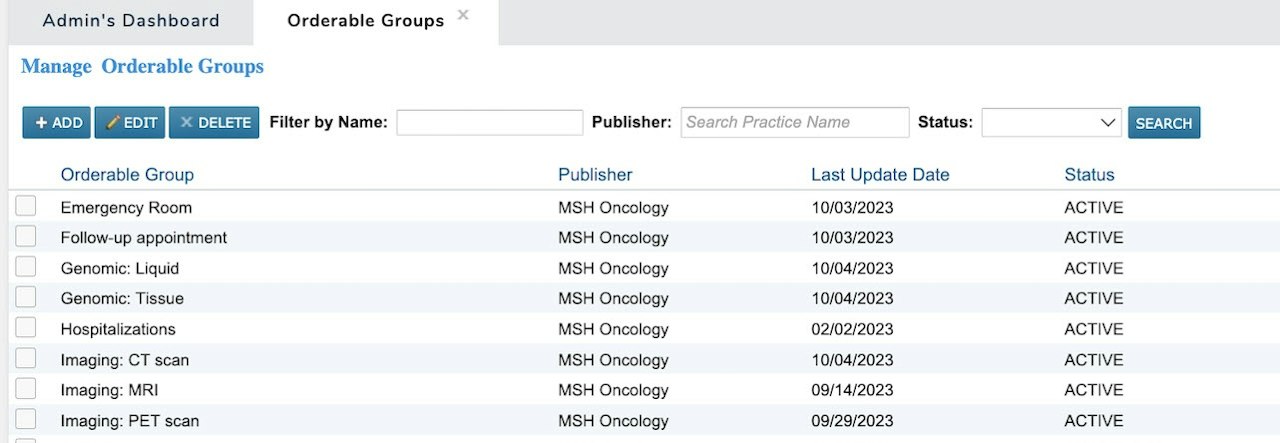
Task: Click the Follow-up appointment group name
Action: (144, 238)
